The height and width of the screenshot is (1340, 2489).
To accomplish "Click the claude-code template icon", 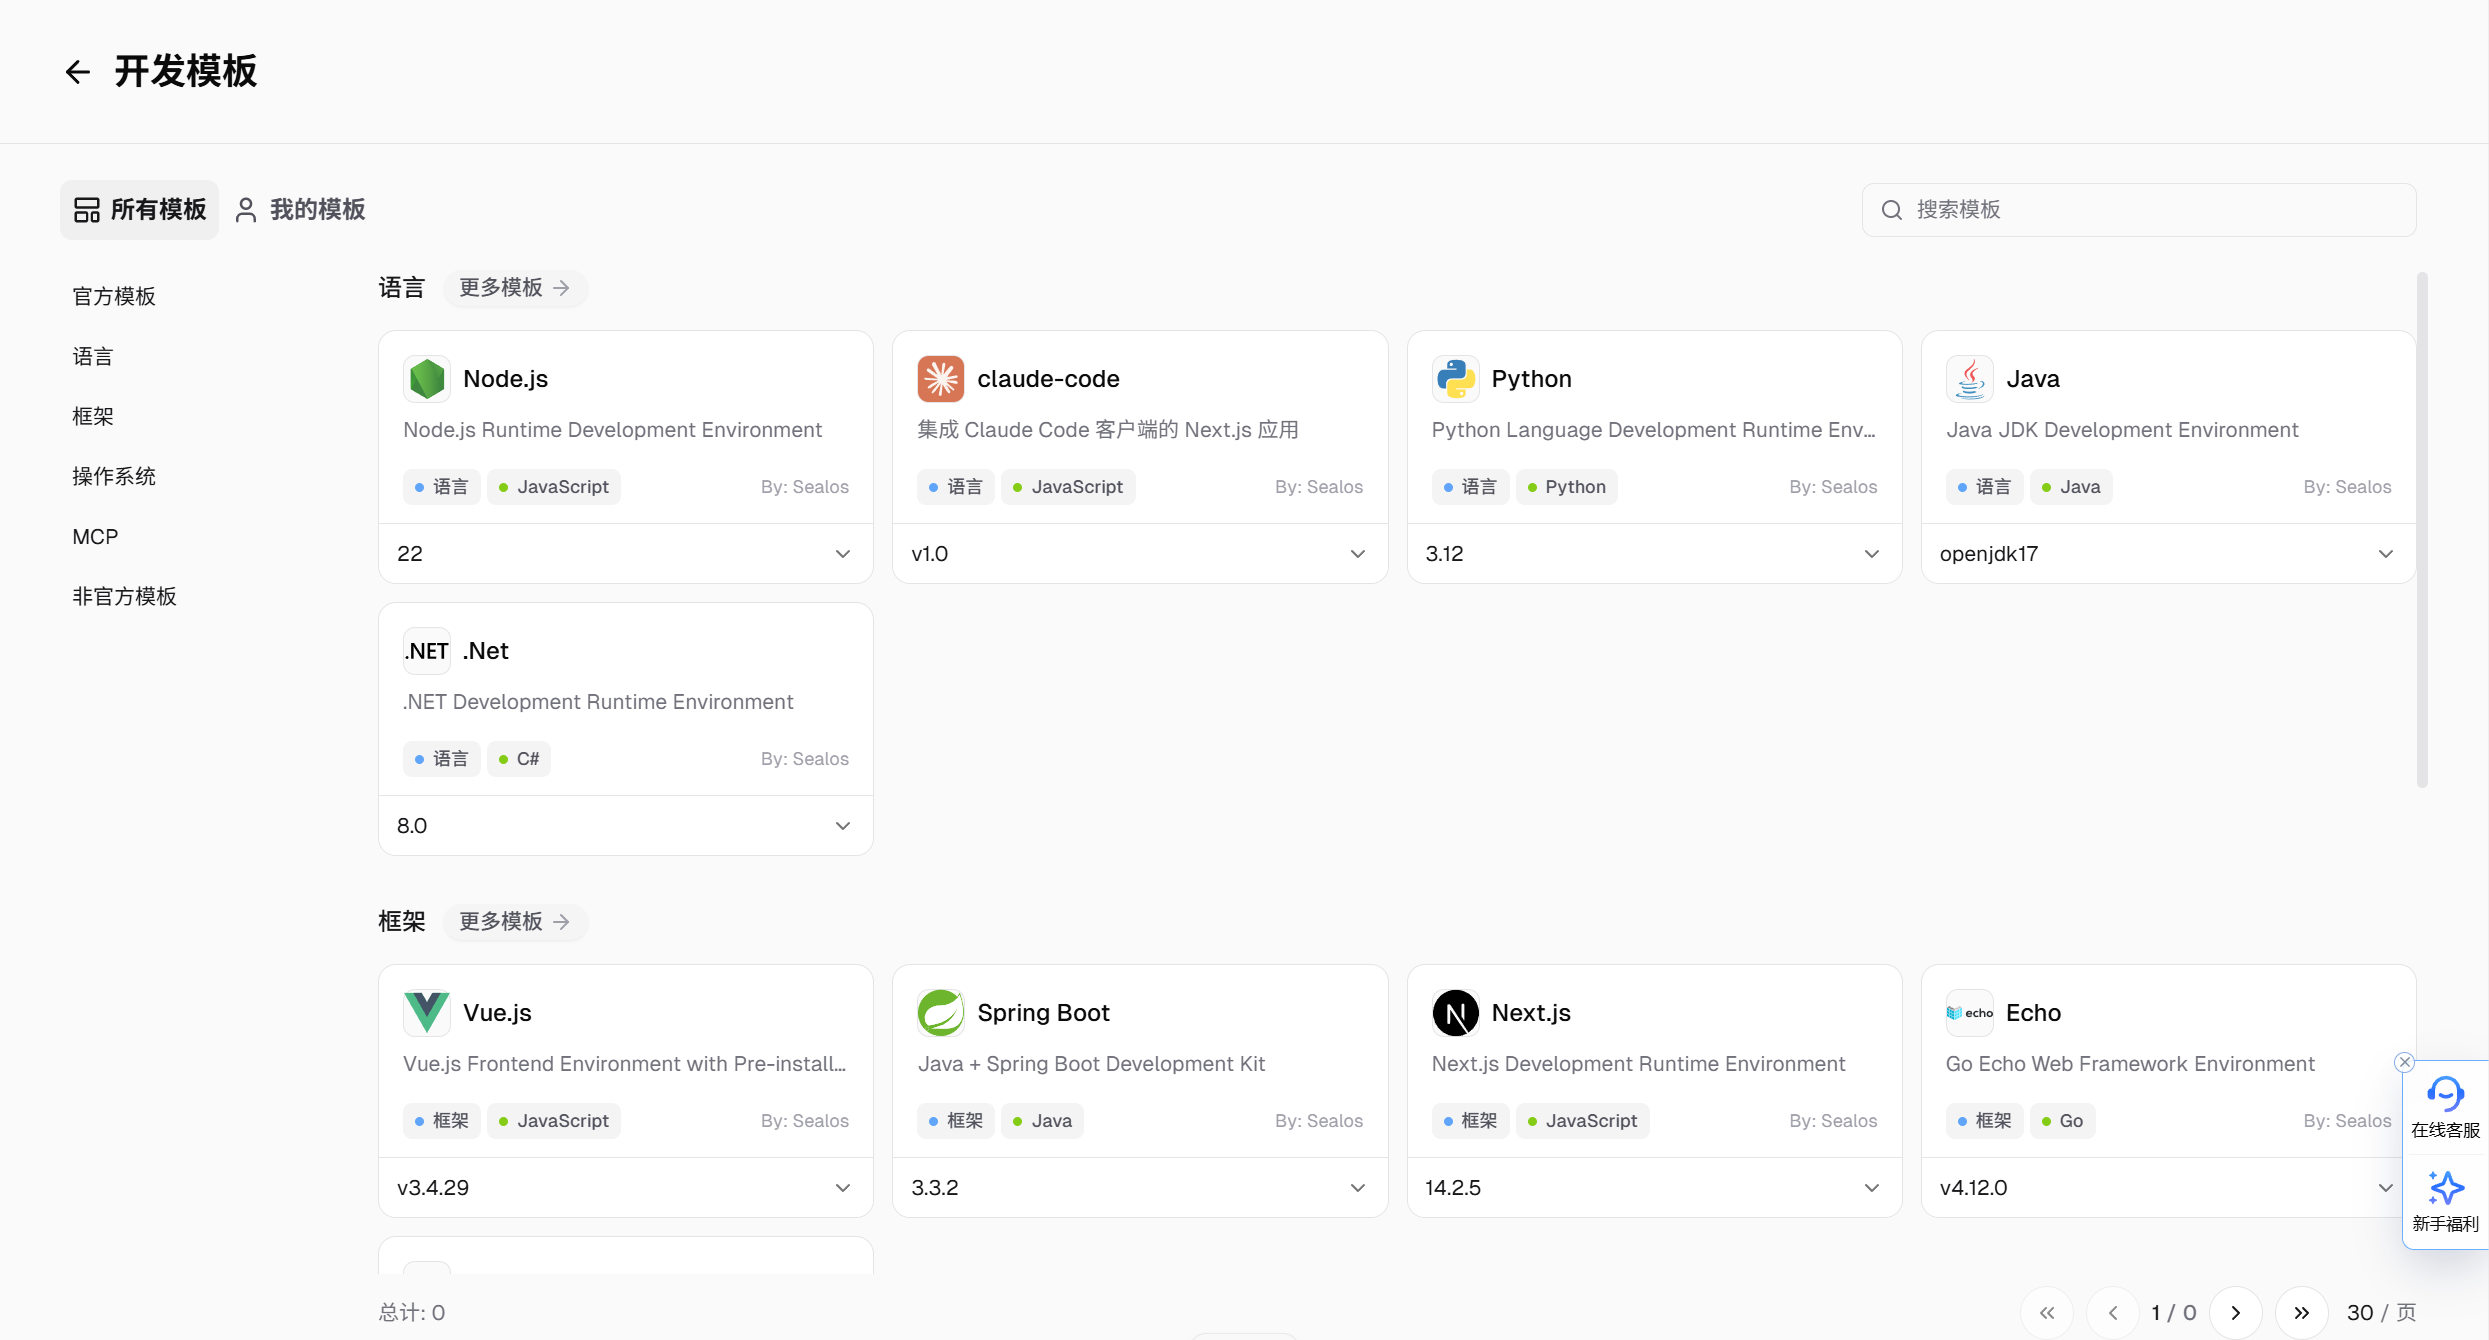I will [940, 379].
